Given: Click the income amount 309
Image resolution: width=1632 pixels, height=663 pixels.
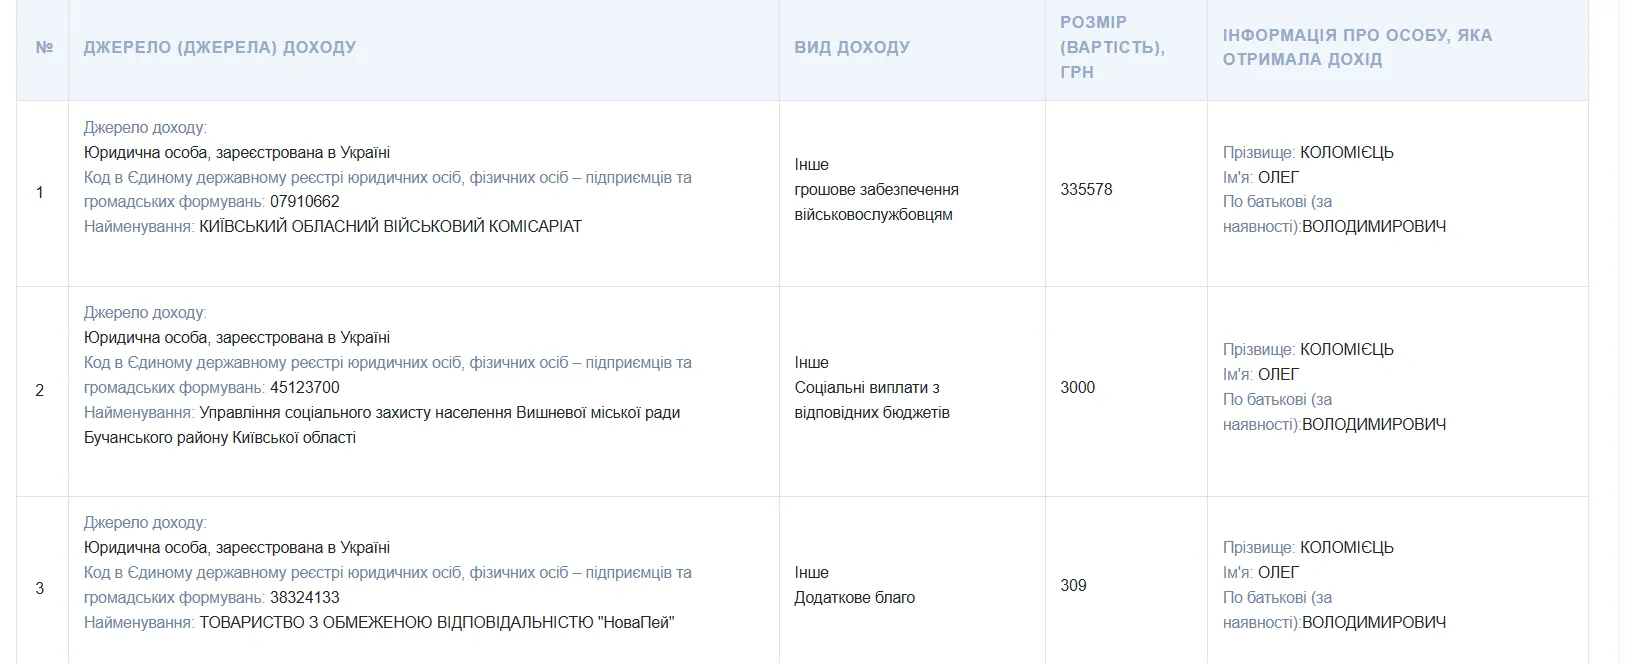Looking at the screenshot, I should (1073, 586).
